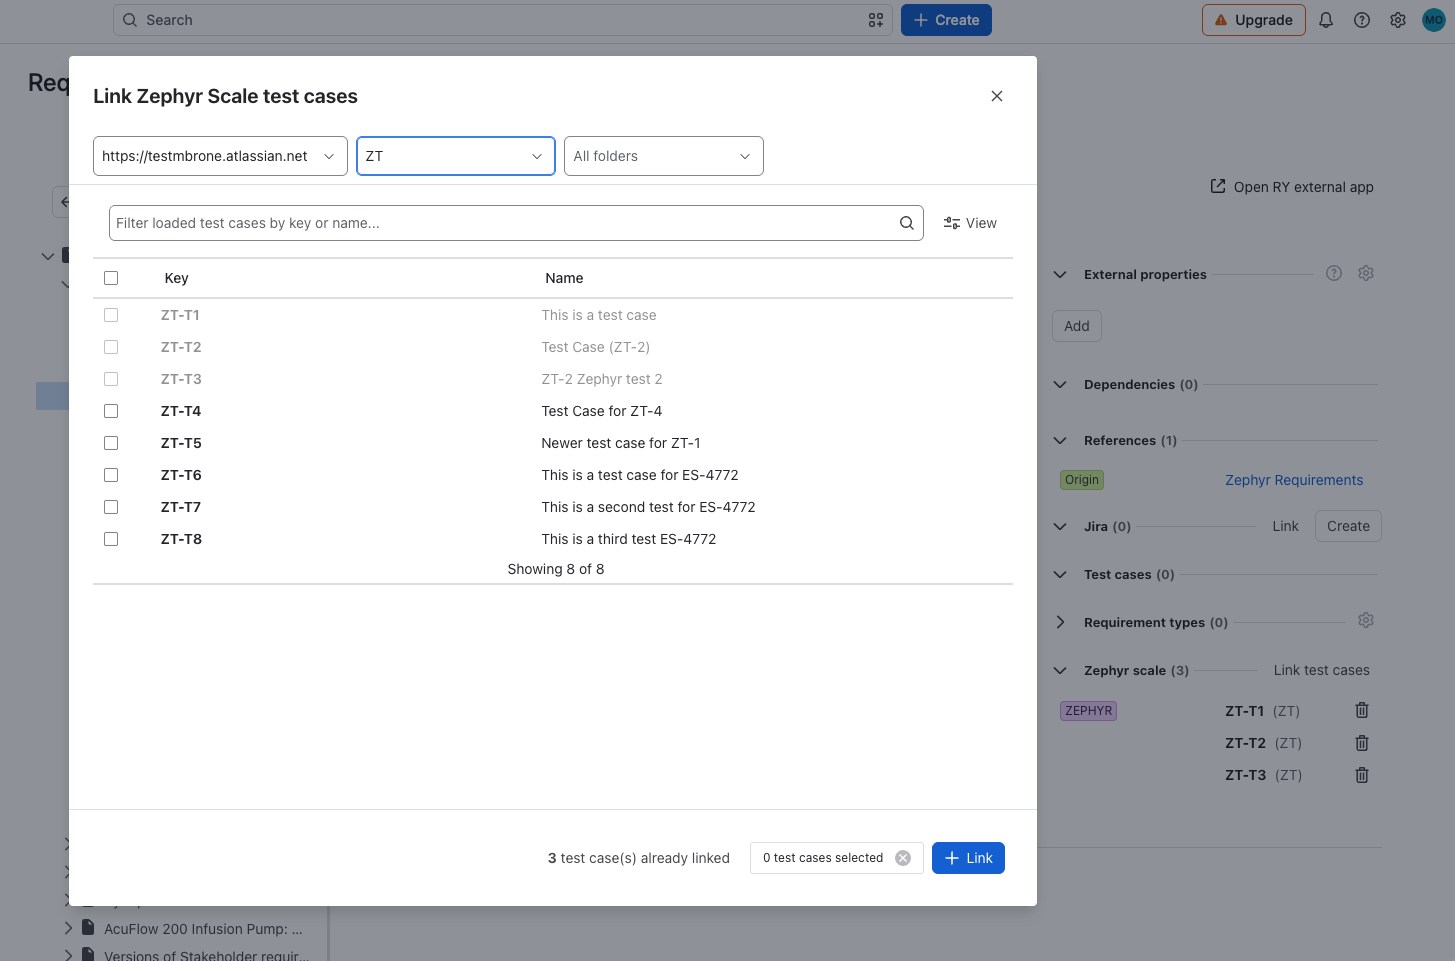Close the Link Zephyr Scale test cases dialog

click(997, 96)
